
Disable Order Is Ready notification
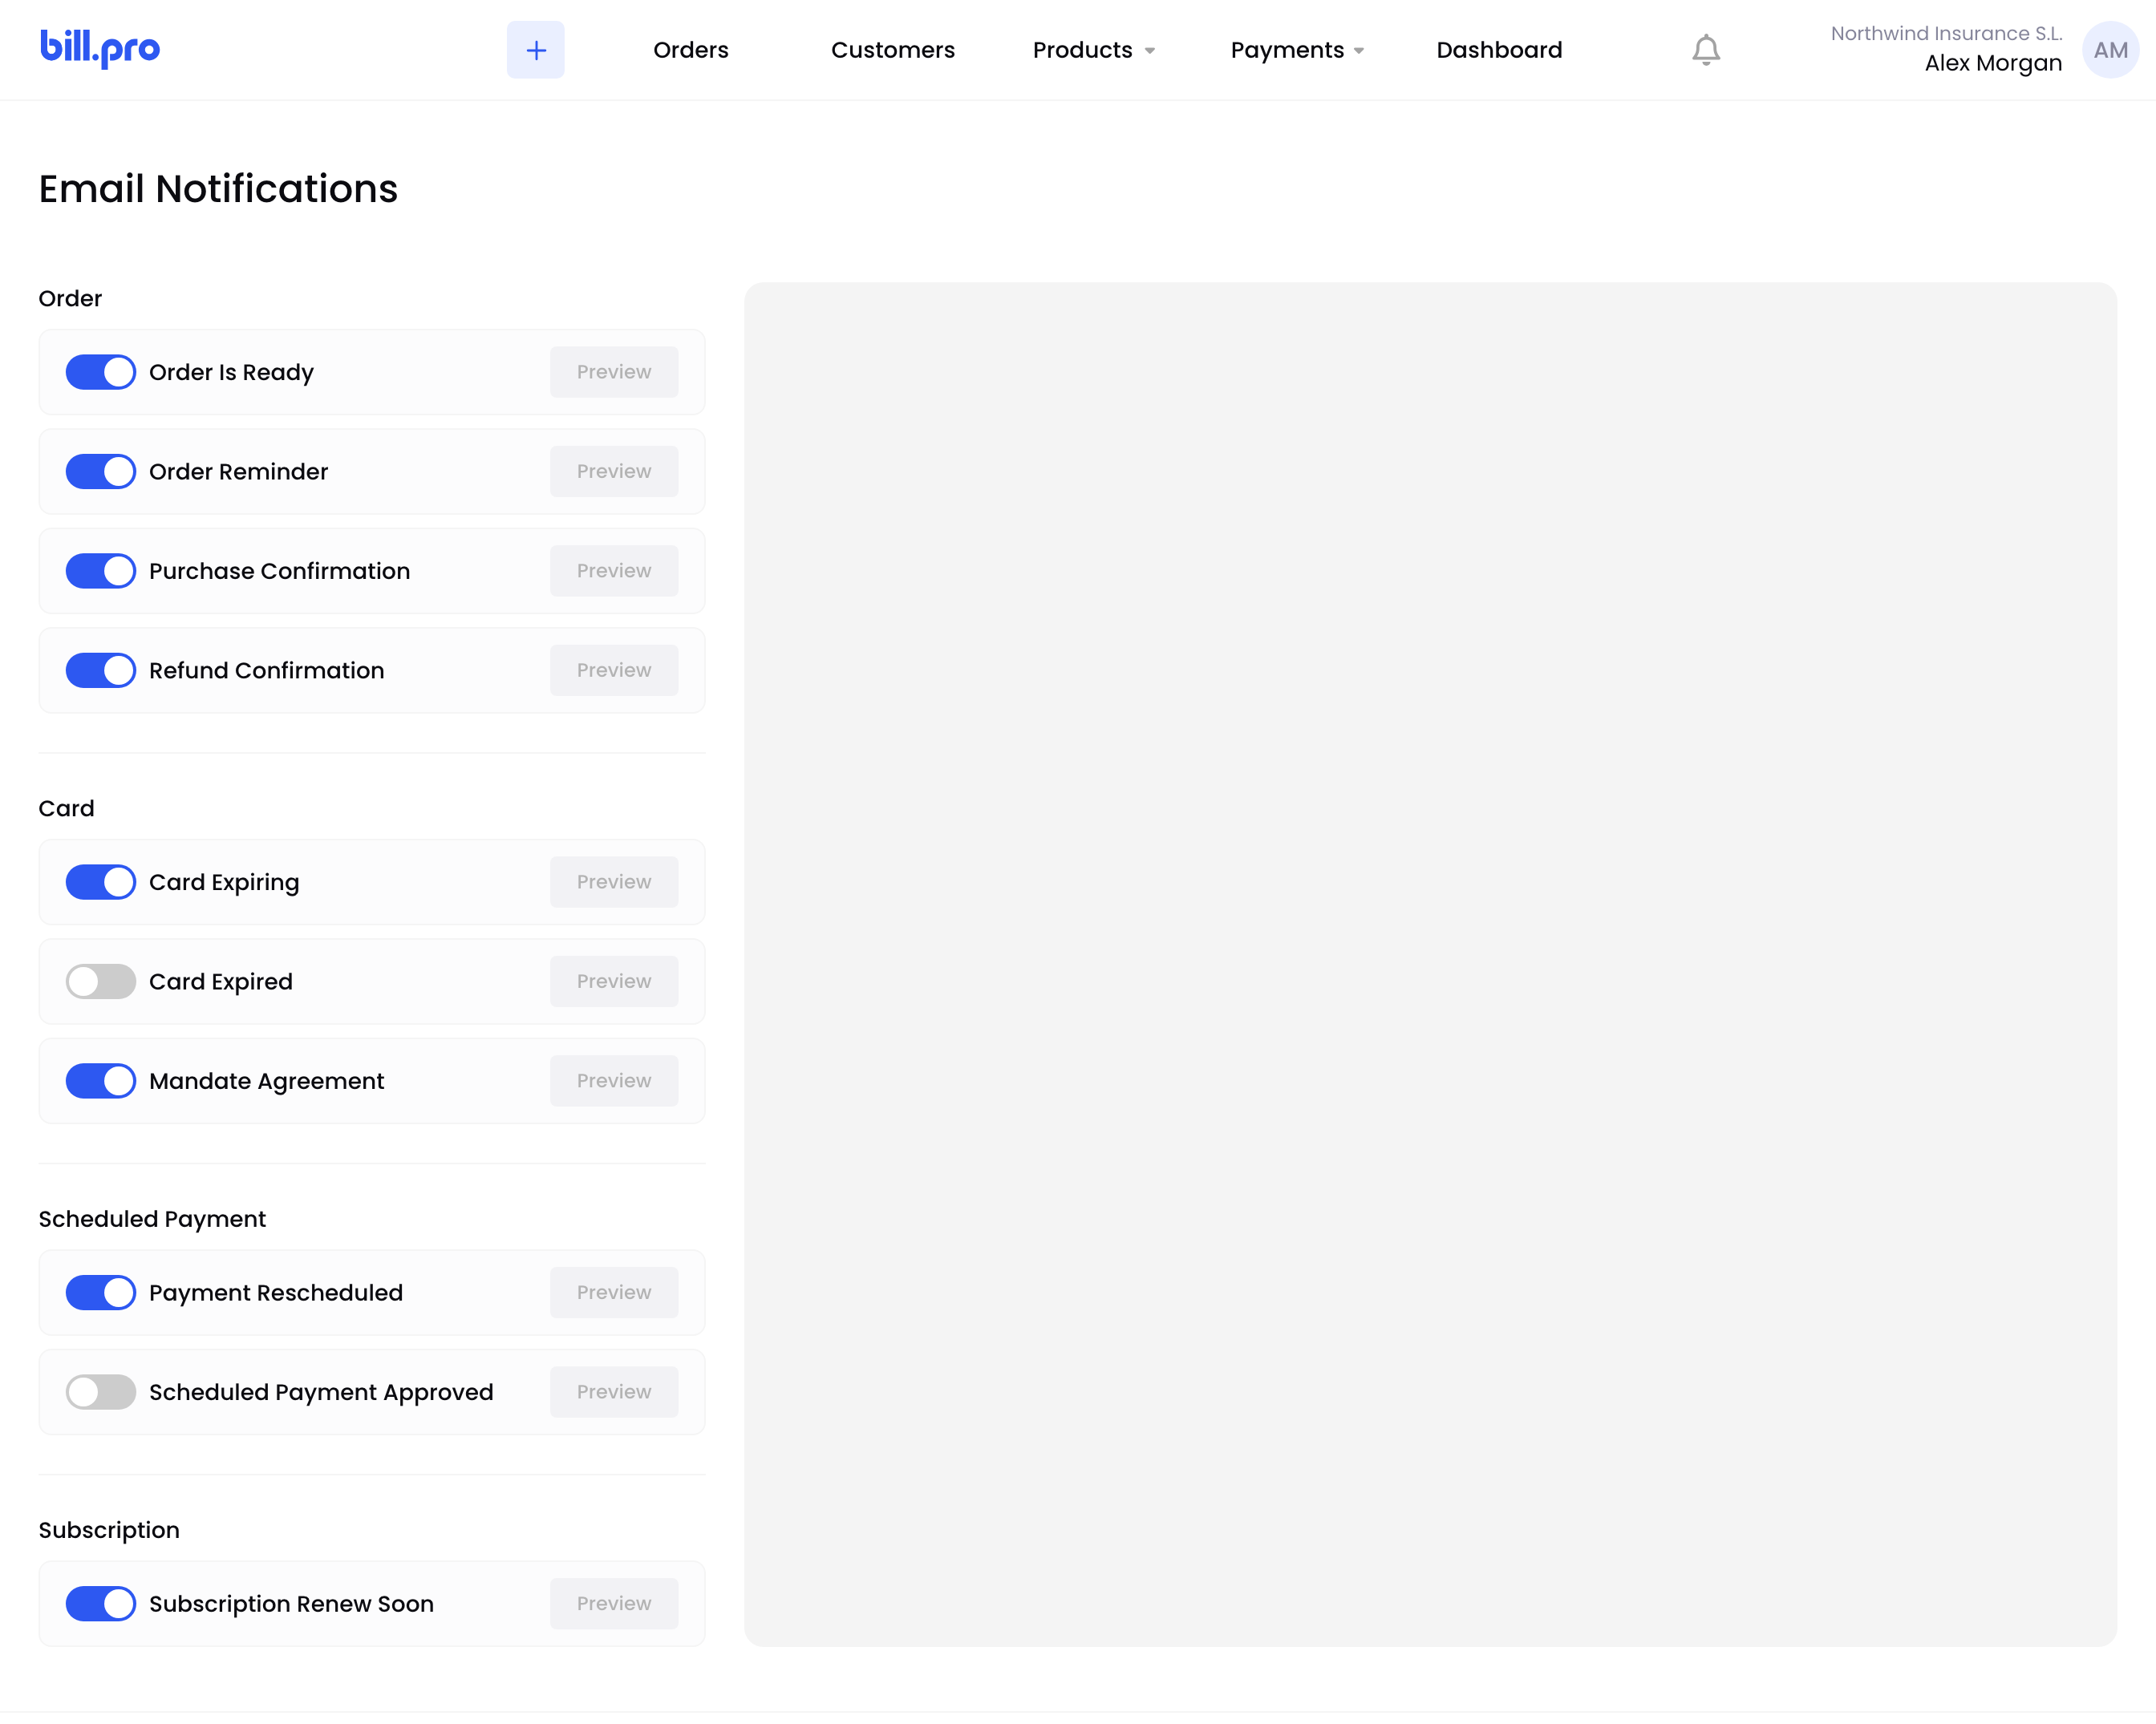click(x=101, y=372)
